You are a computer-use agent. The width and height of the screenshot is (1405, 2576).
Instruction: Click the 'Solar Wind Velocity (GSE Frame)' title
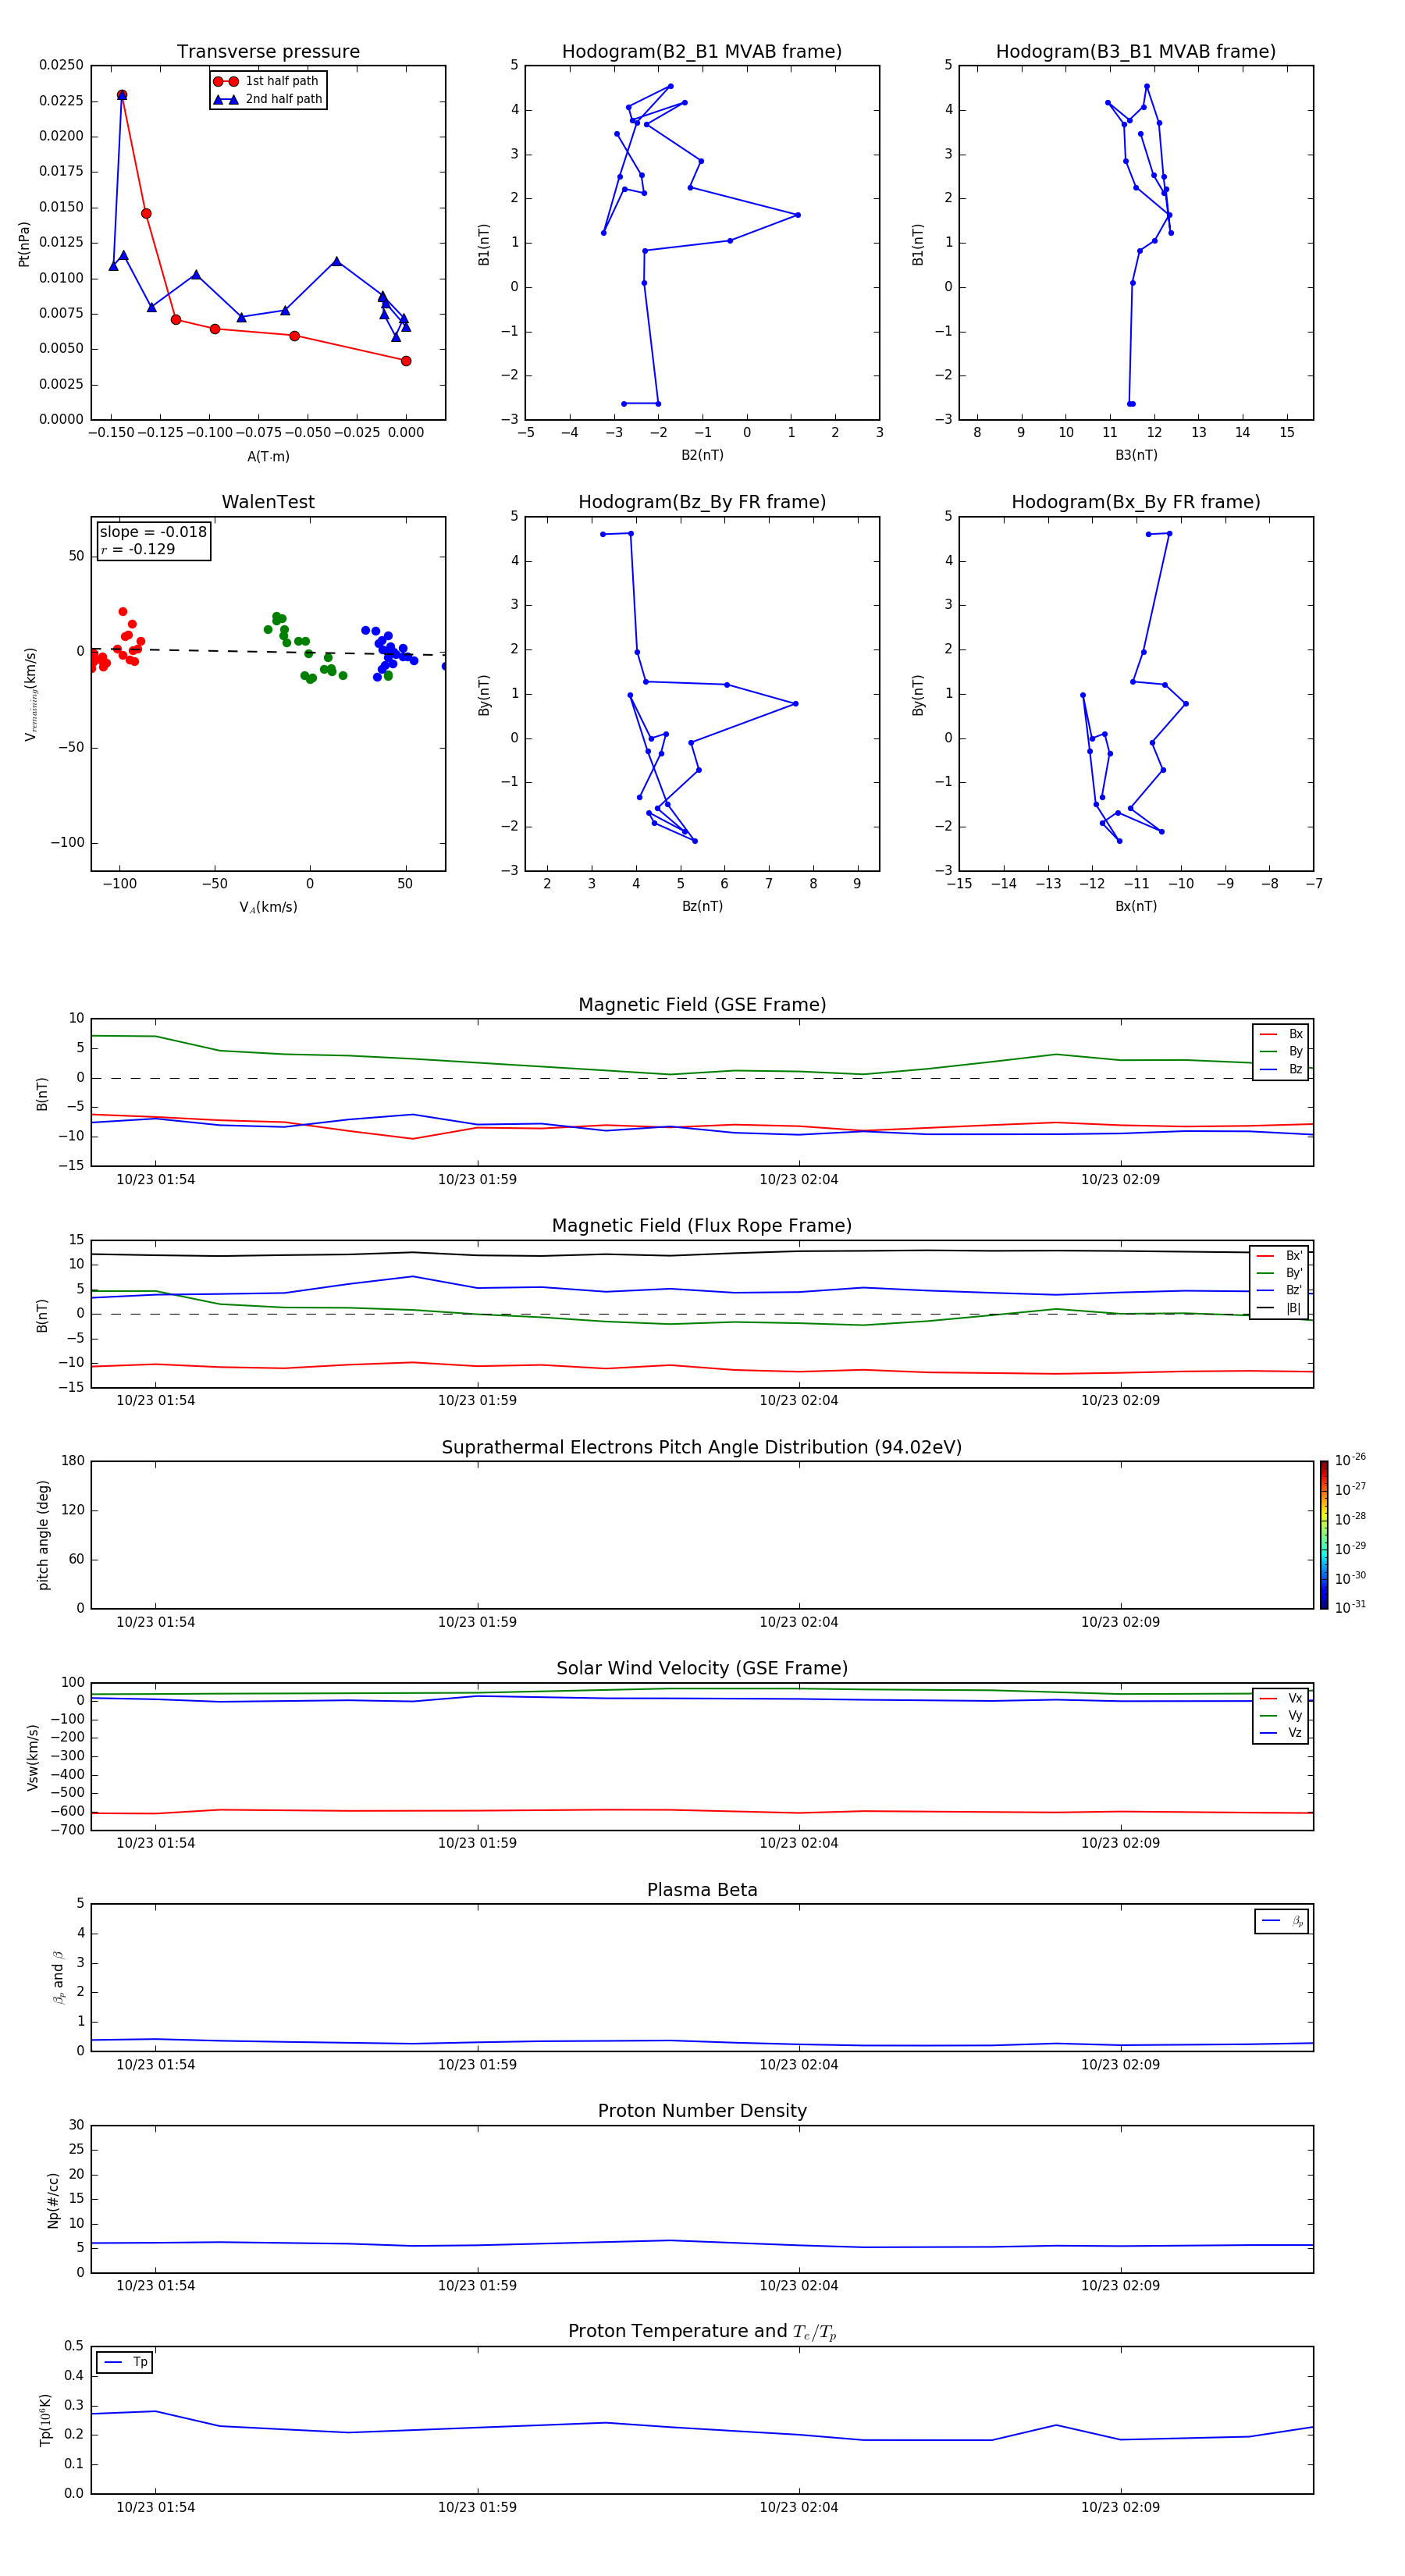click(702, 1669)
